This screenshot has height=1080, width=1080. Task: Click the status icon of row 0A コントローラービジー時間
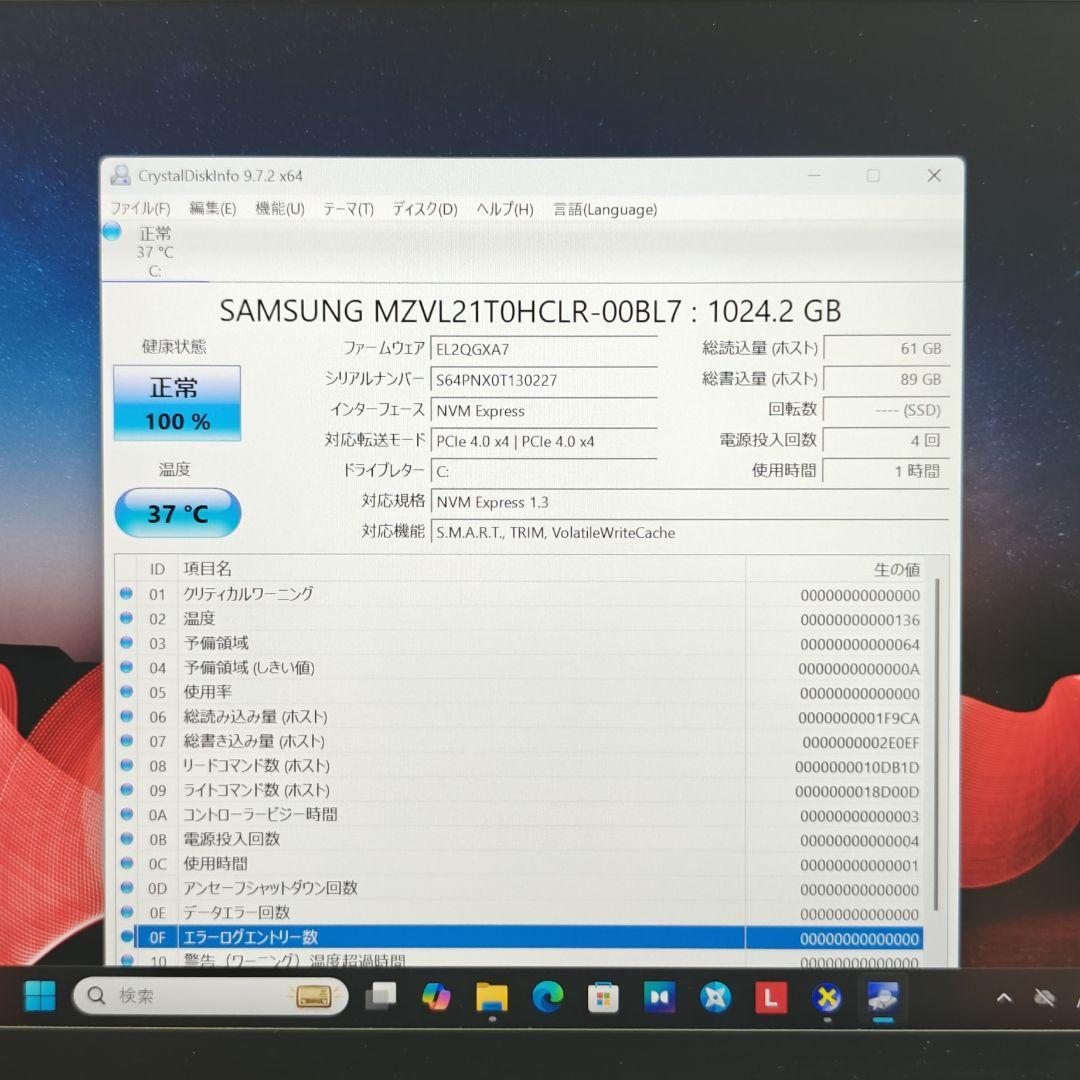pyautogui.click(x=126, y=814)
